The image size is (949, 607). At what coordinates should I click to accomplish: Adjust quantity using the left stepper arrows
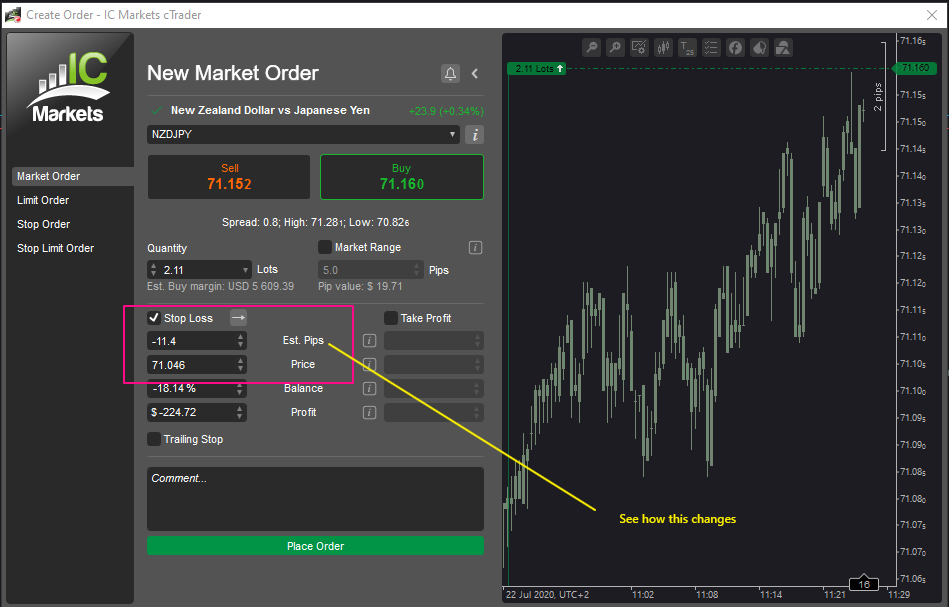click(153, 270)
